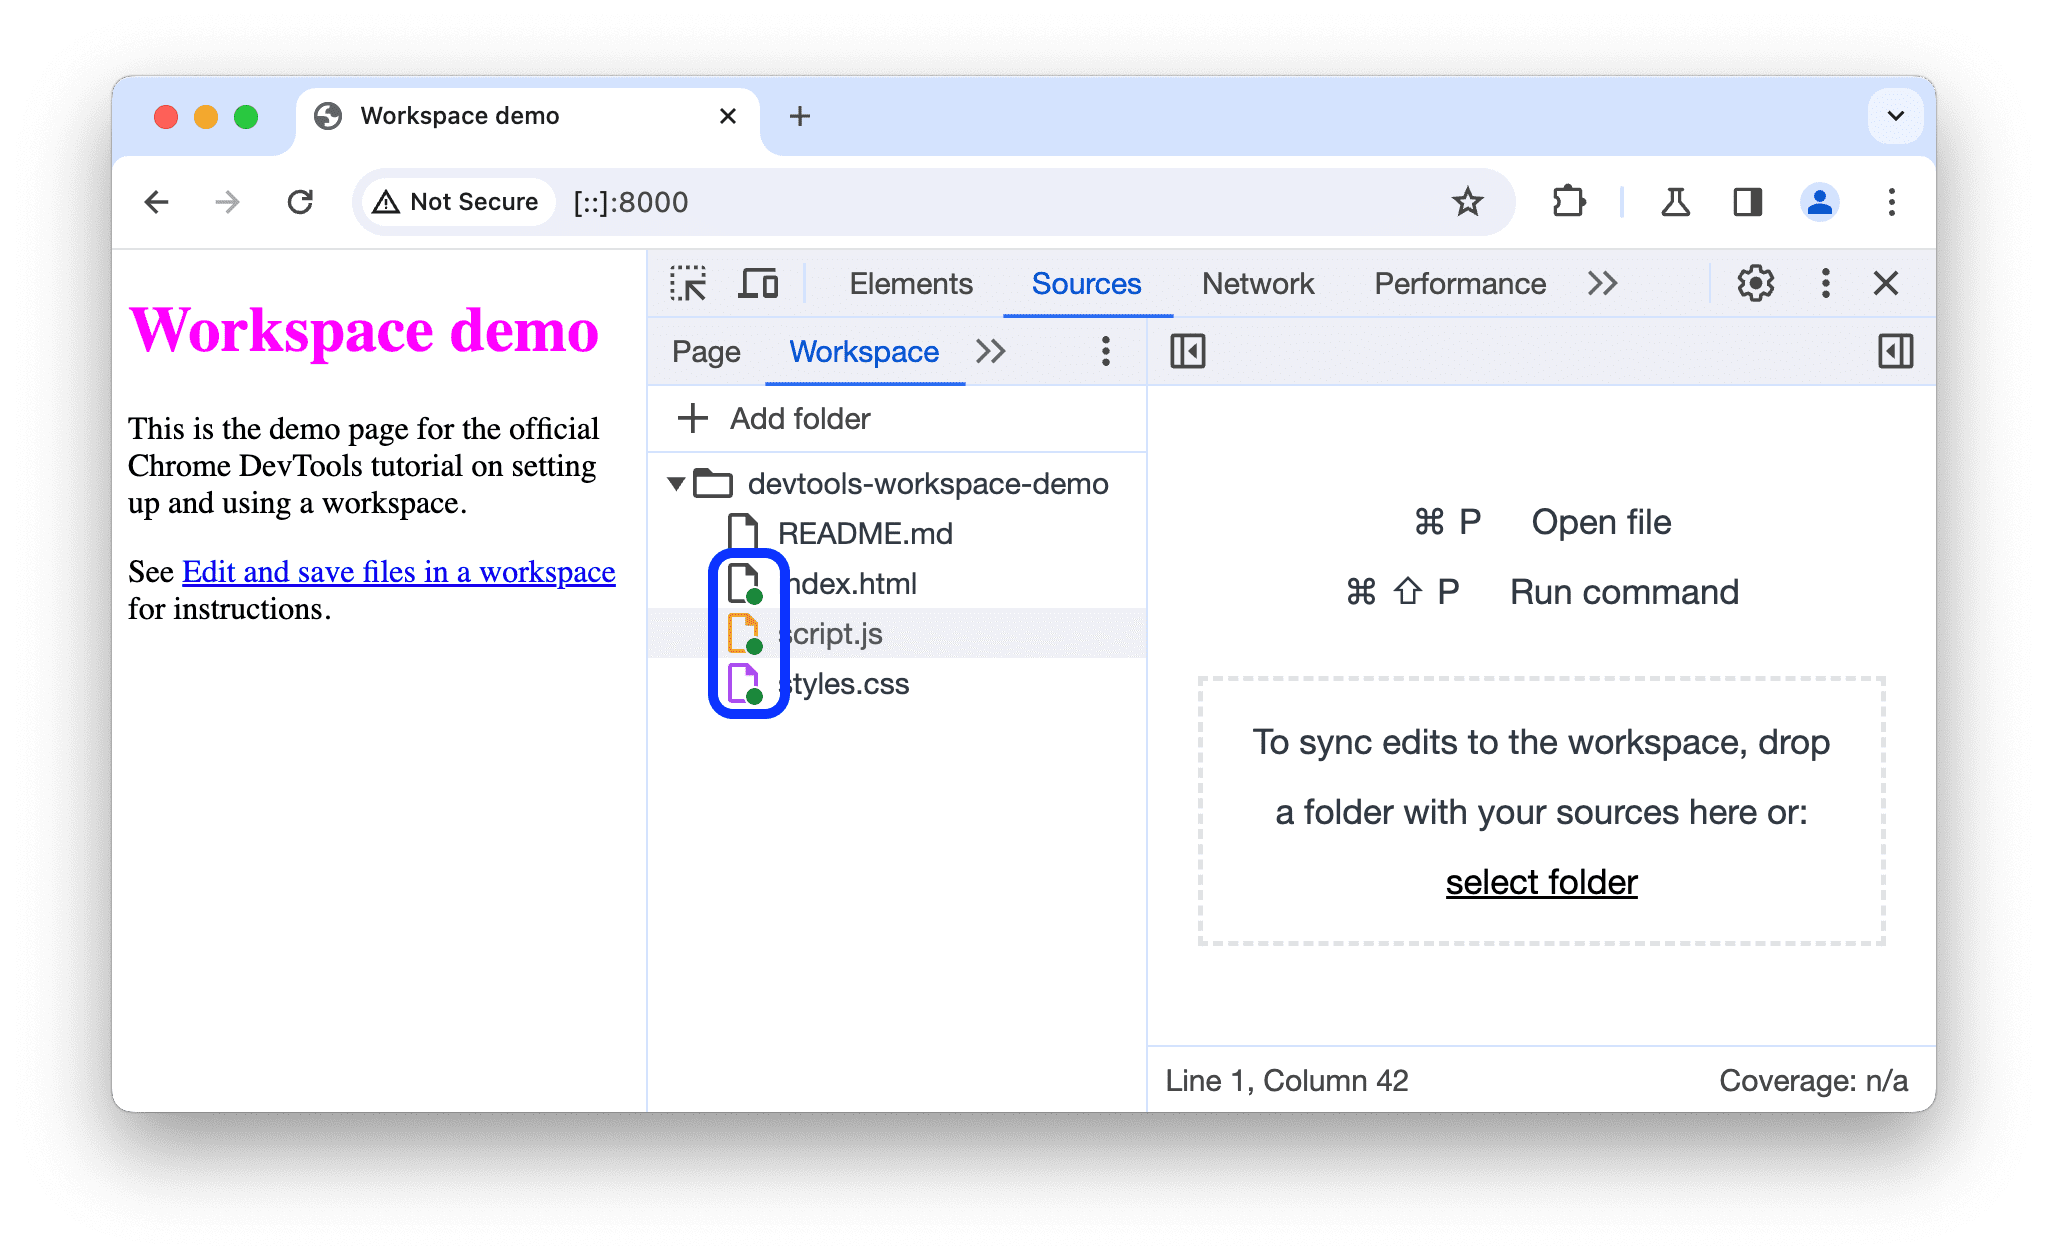Click the Page tab in Sources
This screenshot has height=1260, width=2048.
[707, 351]
